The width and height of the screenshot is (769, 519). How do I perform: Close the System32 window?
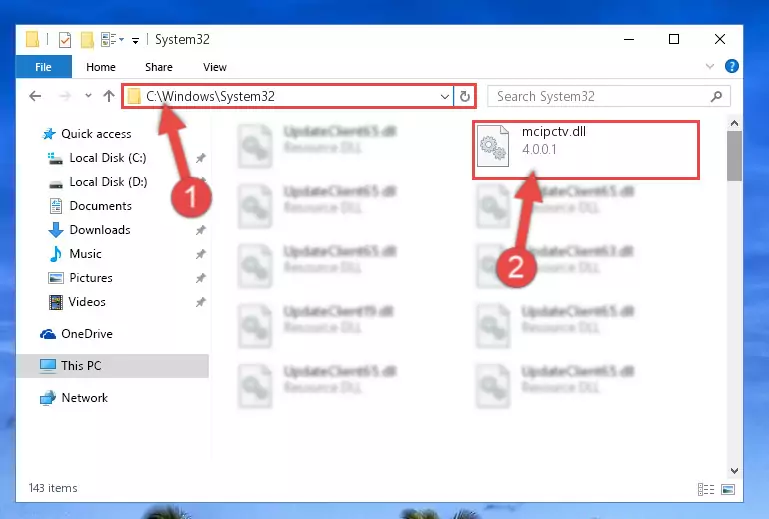pyautogui.click(x=719, y=39)
